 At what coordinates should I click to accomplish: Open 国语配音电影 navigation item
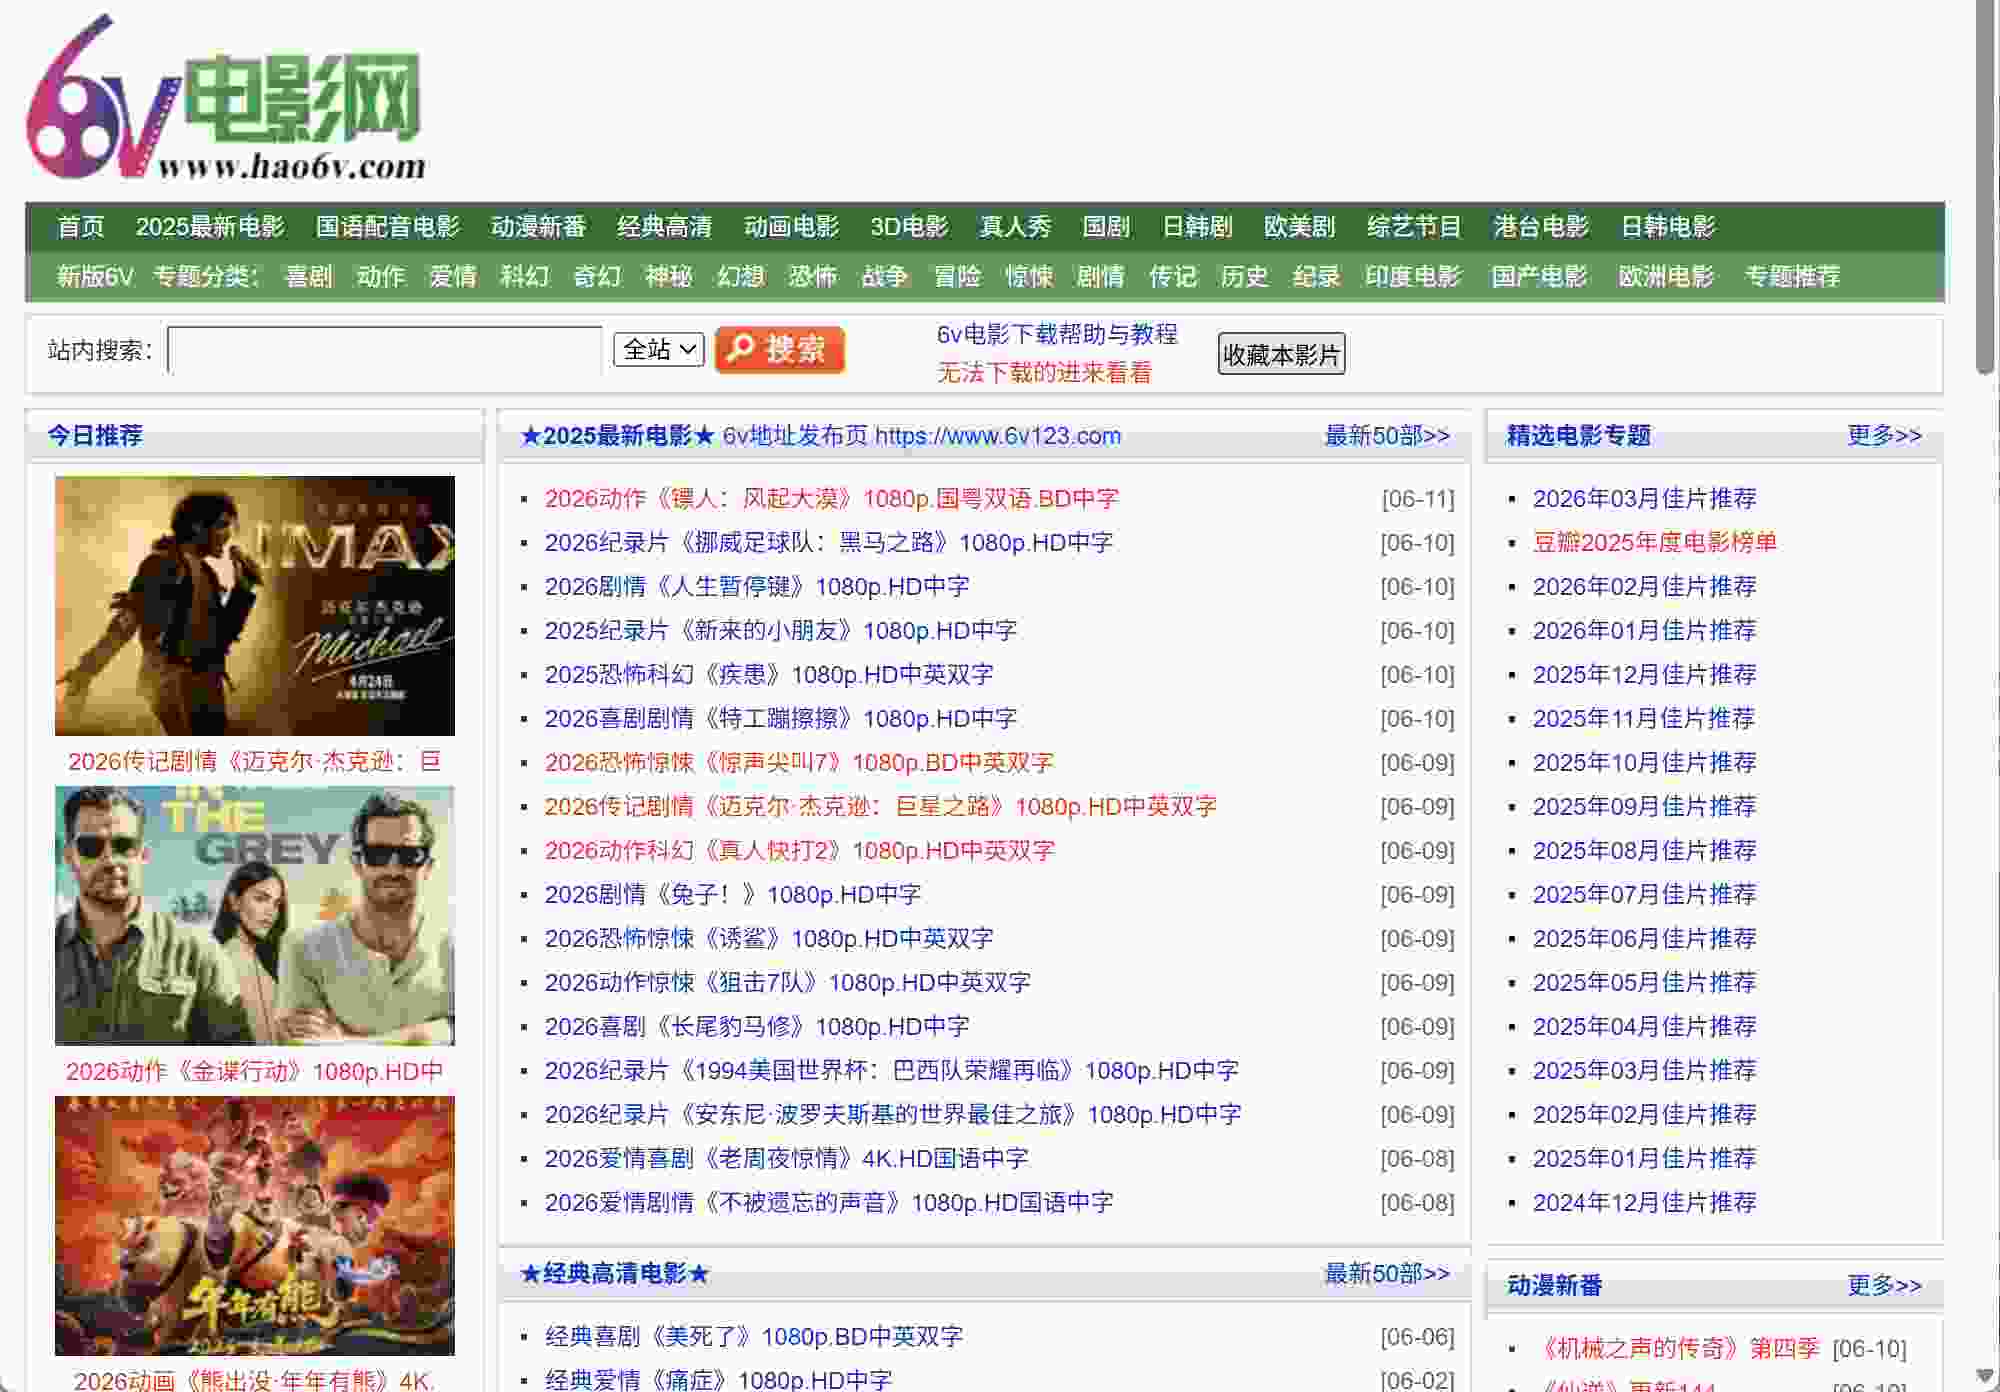(388, 227)
